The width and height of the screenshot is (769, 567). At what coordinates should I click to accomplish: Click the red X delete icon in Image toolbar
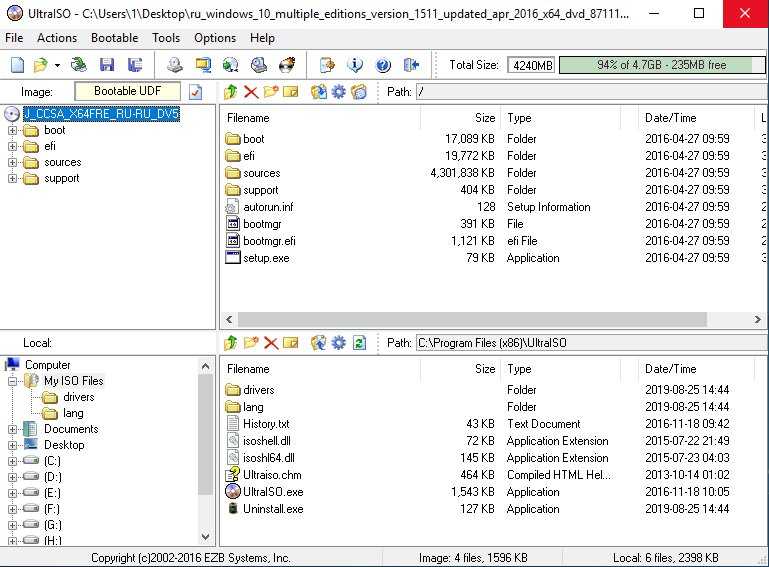pyautogui.click(x=251, y=92)
